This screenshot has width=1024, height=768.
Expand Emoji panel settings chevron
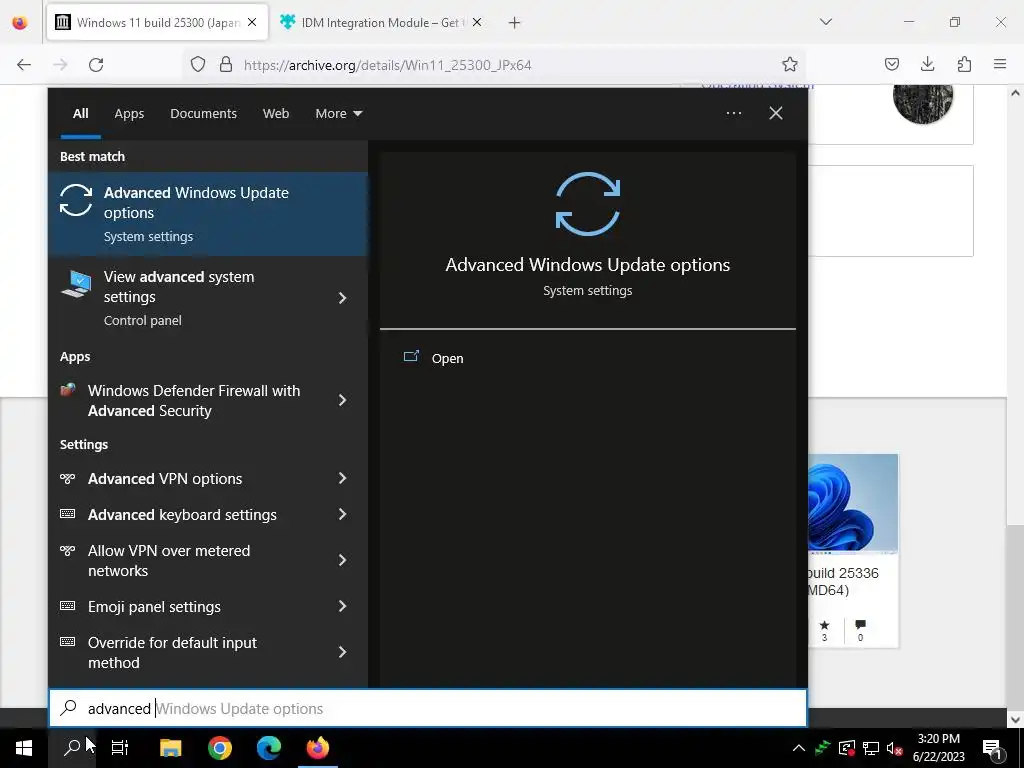coord(342,607)
